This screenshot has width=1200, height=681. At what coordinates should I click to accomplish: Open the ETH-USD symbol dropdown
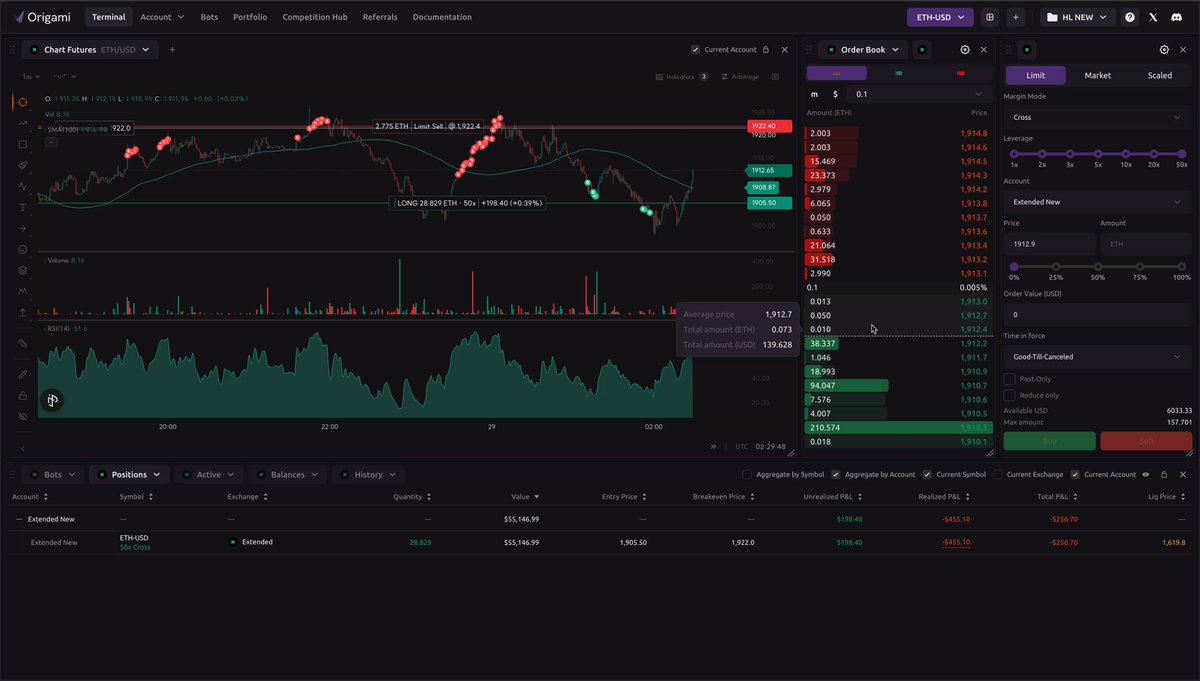tap(940, 17)
